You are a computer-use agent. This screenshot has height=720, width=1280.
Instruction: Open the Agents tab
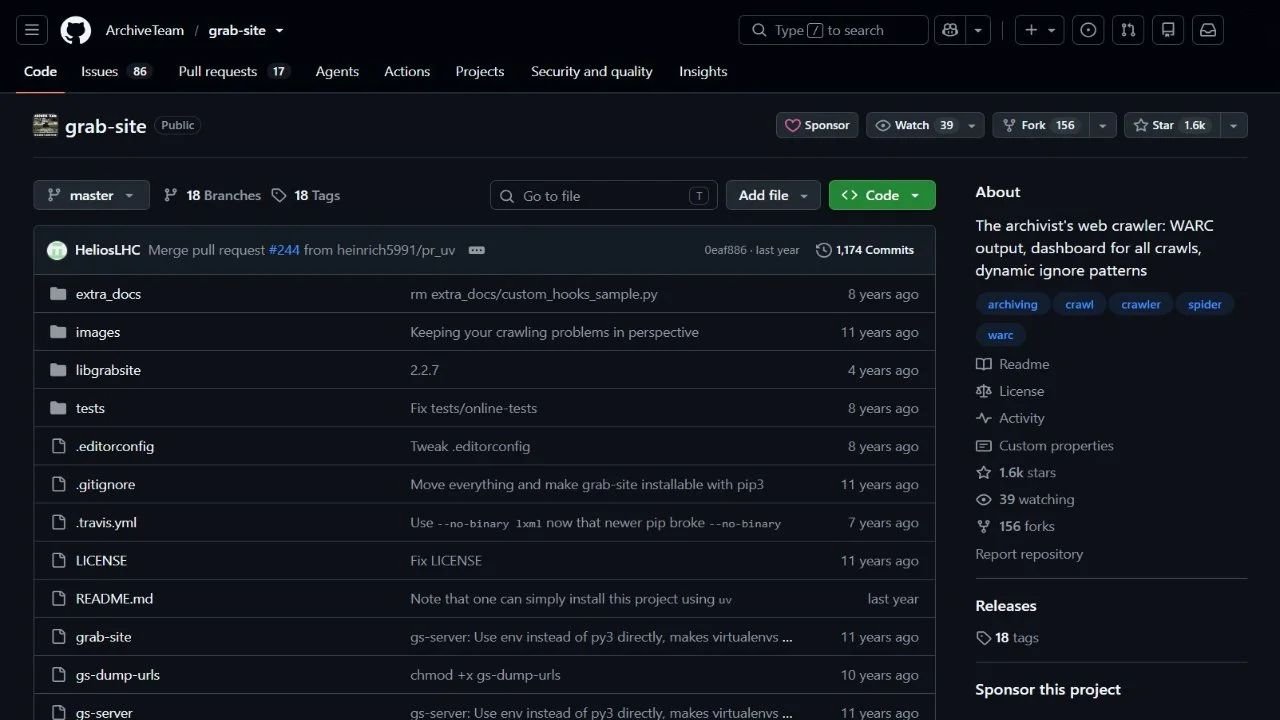[337, 71]
